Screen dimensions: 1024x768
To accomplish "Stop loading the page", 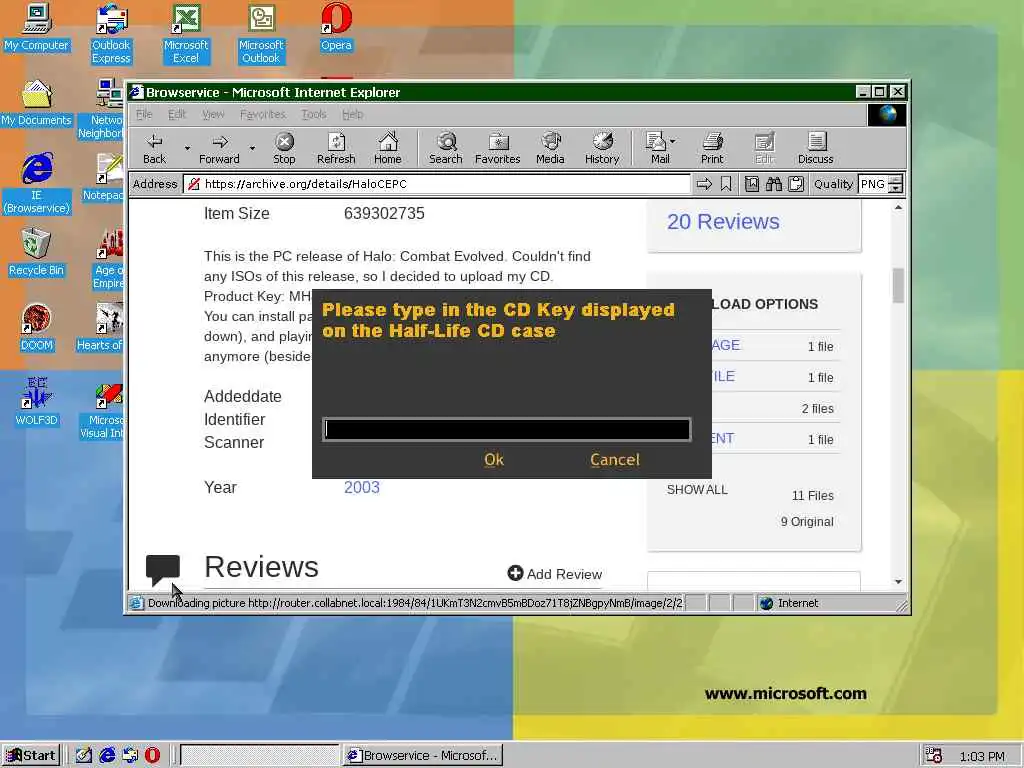I will [284, 148].
